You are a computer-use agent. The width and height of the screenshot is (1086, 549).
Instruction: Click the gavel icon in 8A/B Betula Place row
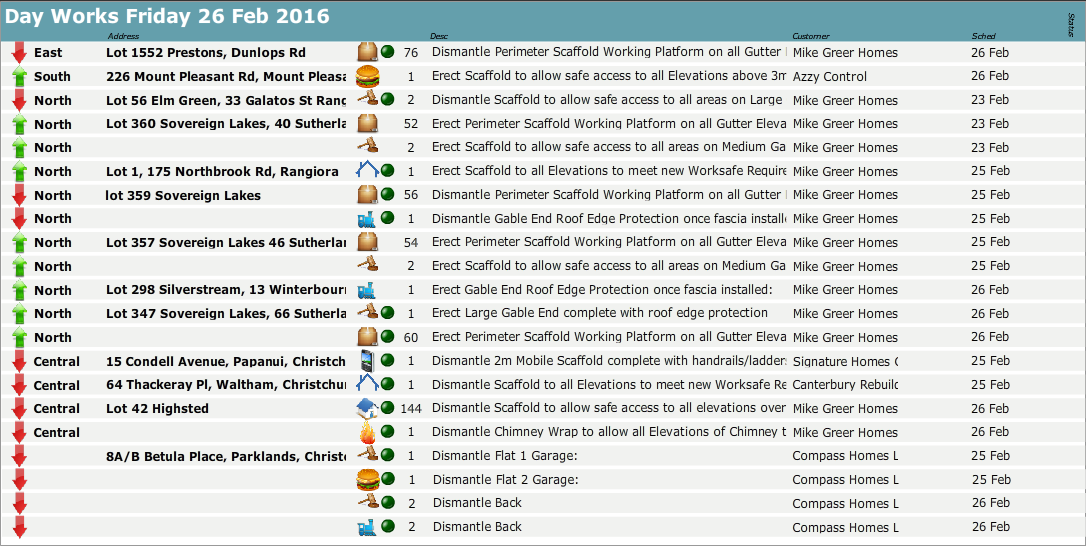[x=367, y=456]
